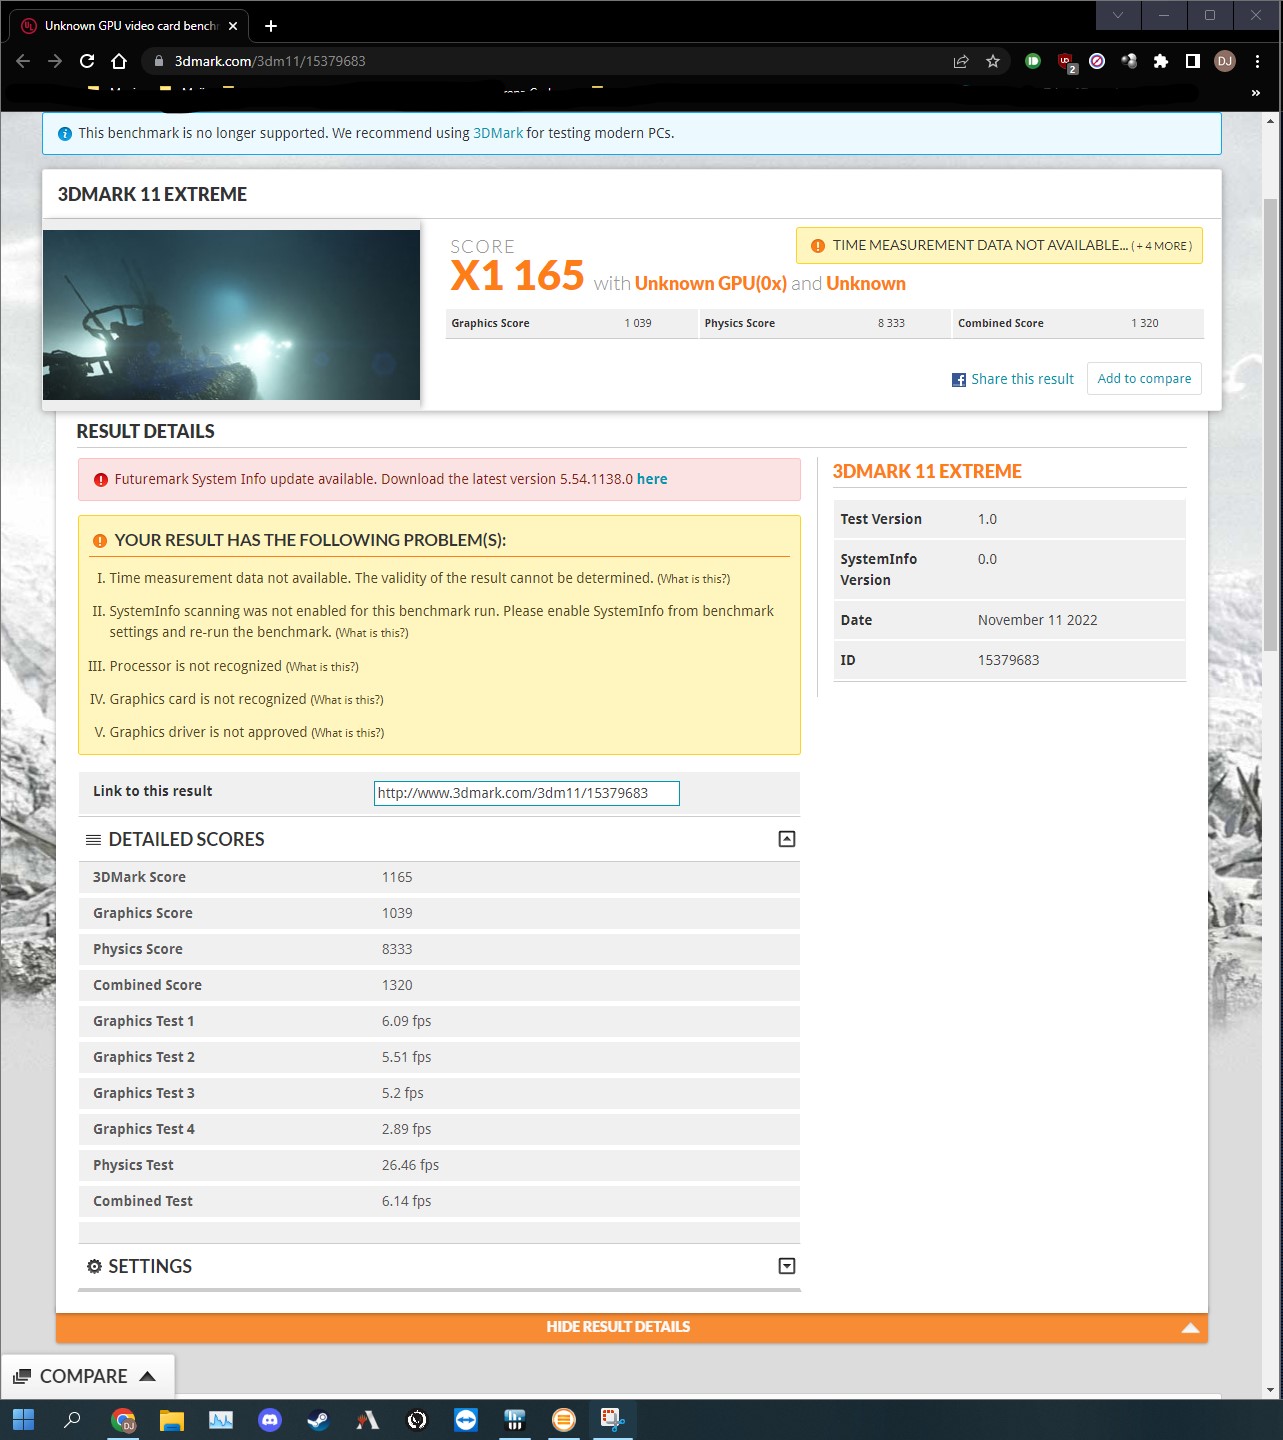Select the Link to this result URL field
Screen dimensions: 1283x1440
click(x=527, y=793)
